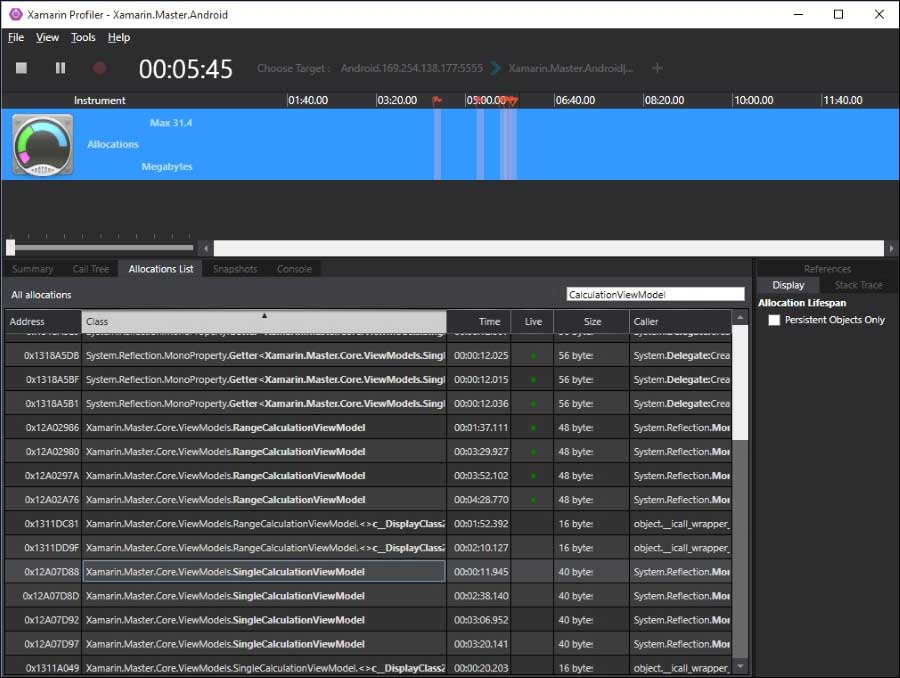This screenshot has height=678, width=900.
Task: Minimize the Xamarin Profiler window
Action: [798, 14]
